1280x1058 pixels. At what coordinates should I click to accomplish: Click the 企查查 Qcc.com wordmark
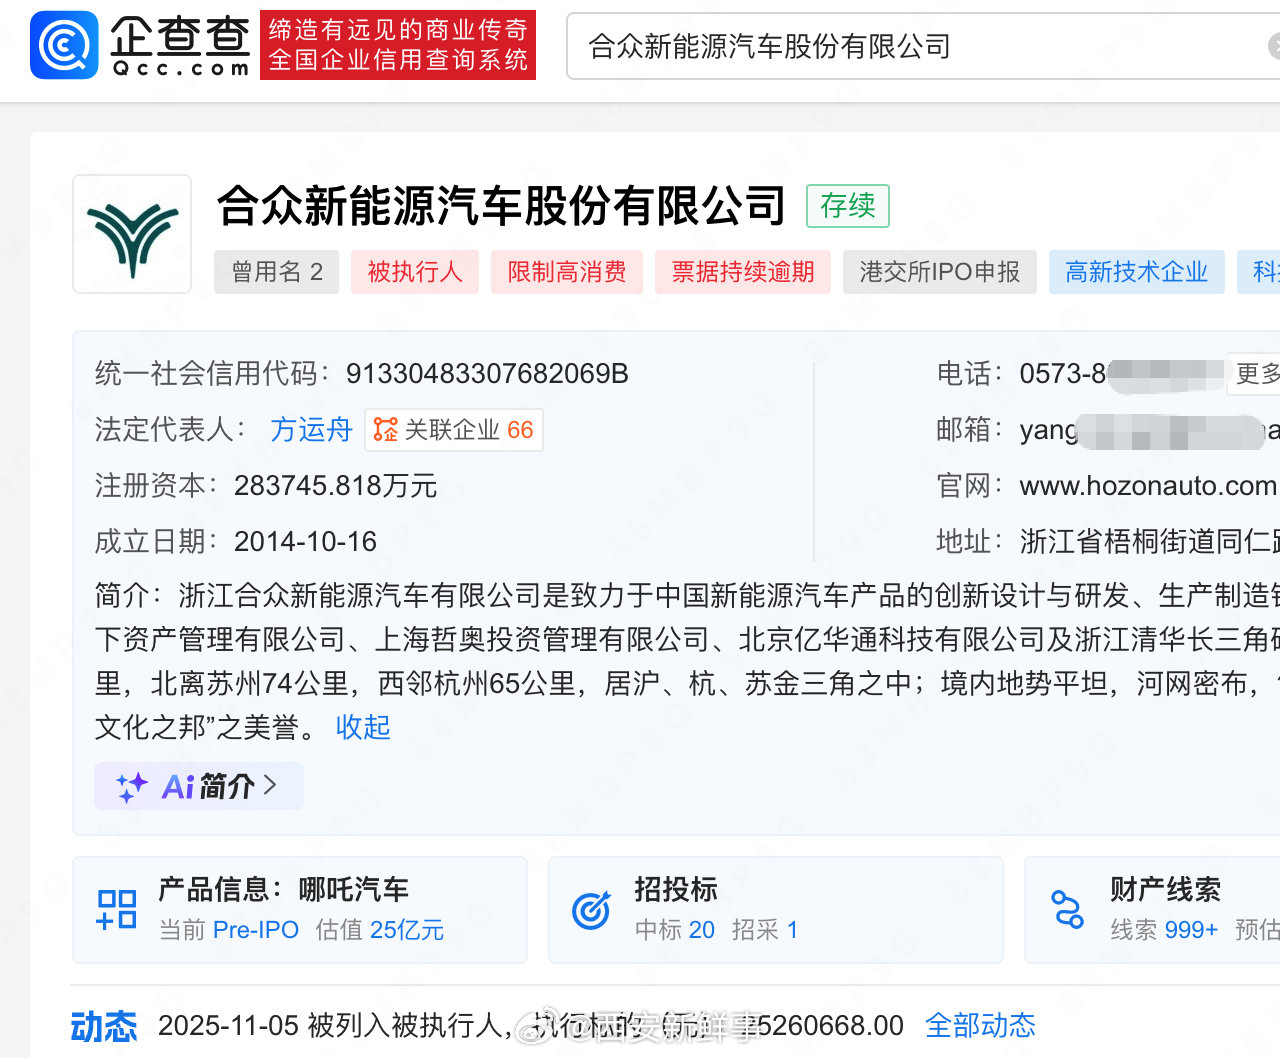[x=180, y=46]
